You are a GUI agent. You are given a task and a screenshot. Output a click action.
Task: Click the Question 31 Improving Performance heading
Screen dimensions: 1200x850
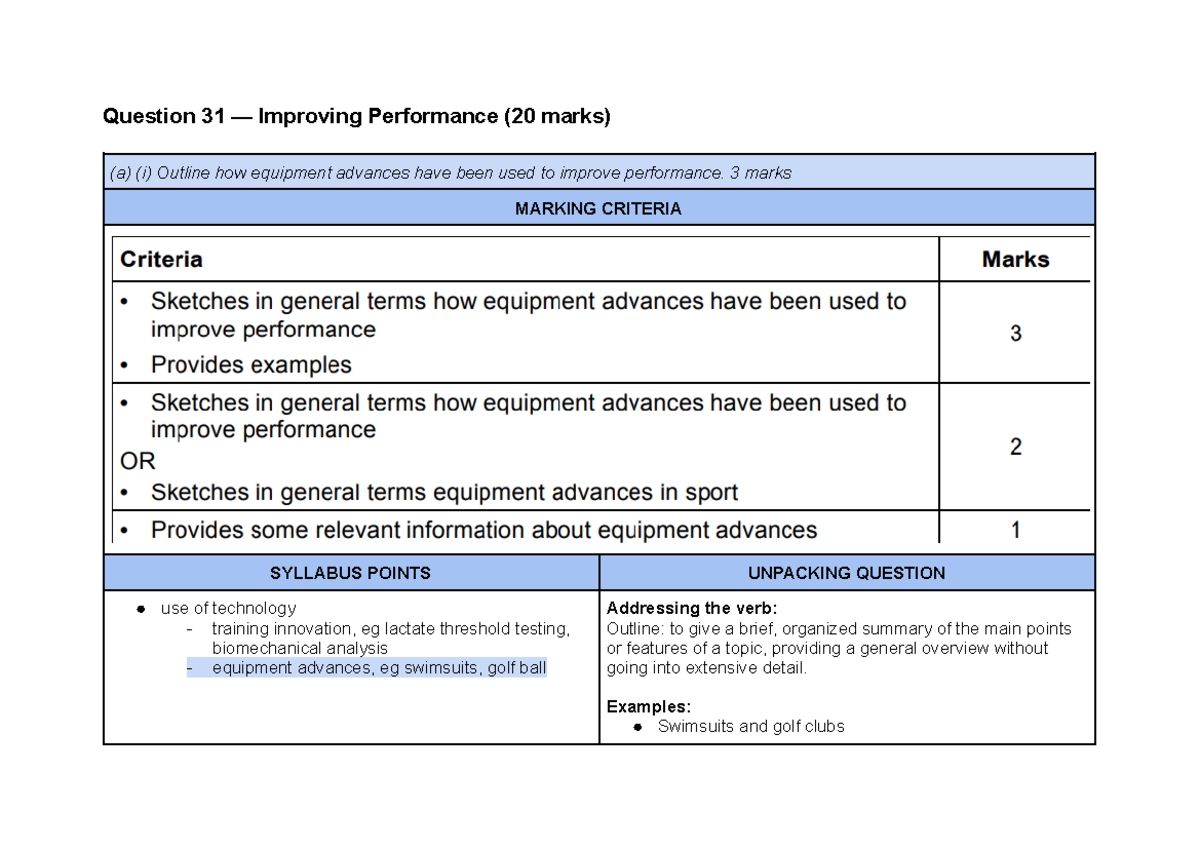(356, 117)
